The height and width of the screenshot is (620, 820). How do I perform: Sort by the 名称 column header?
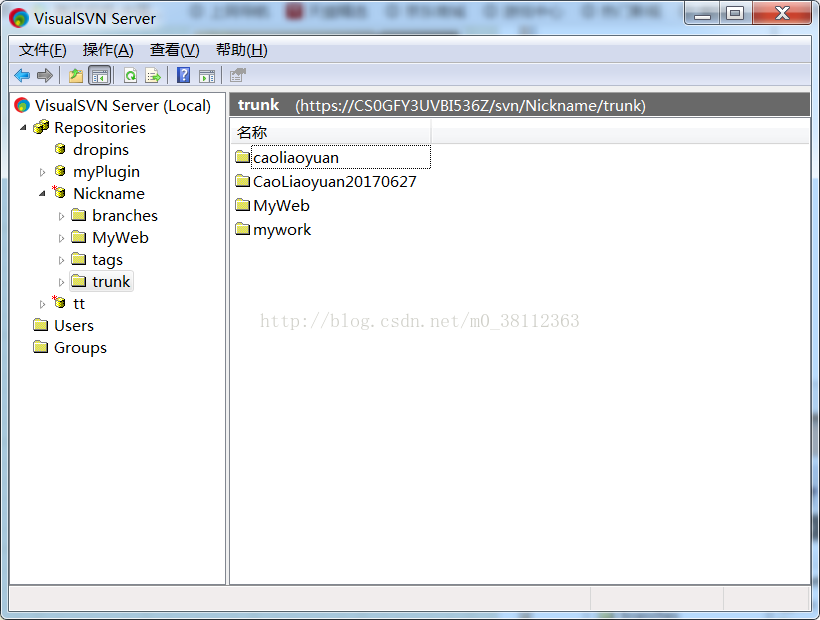pos(331,132)
